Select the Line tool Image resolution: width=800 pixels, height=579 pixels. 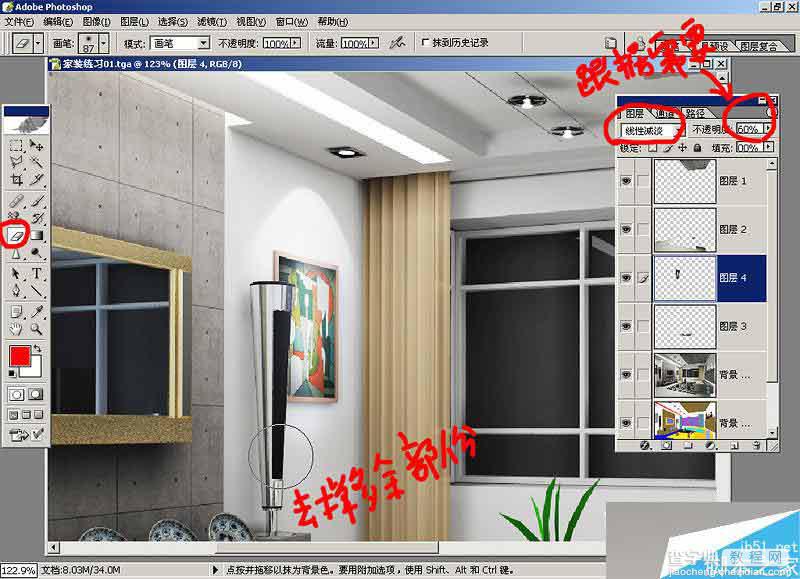(x=36, y=291)
